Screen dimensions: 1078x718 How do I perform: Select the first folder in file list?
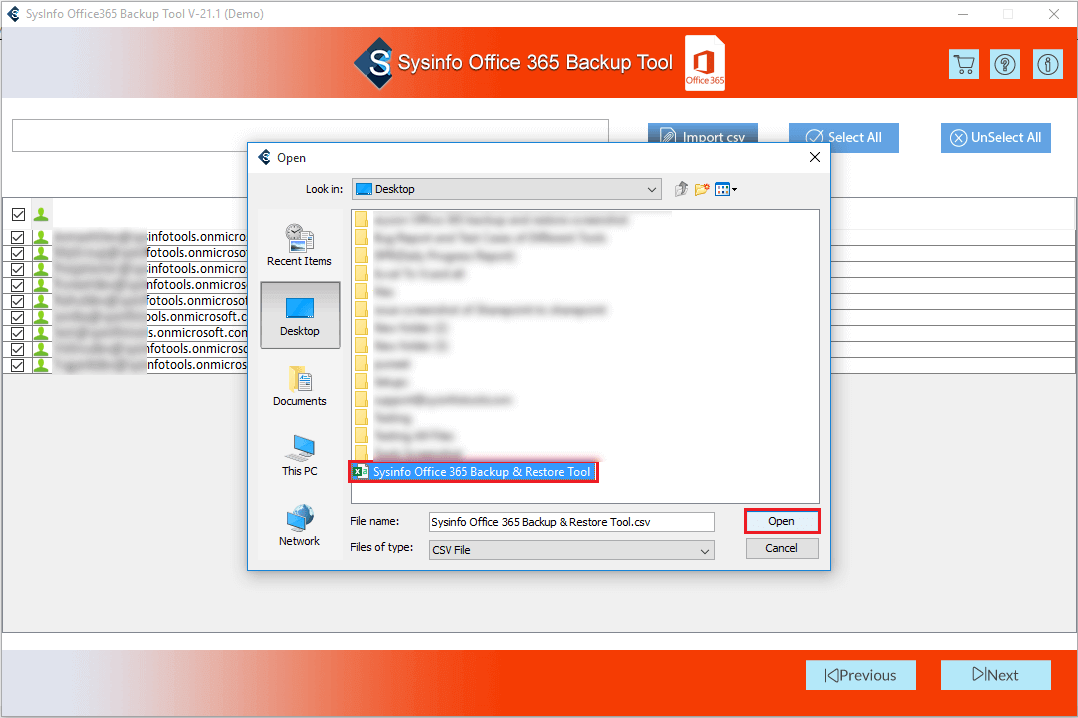pyautogui.click(x=492, y=219)
